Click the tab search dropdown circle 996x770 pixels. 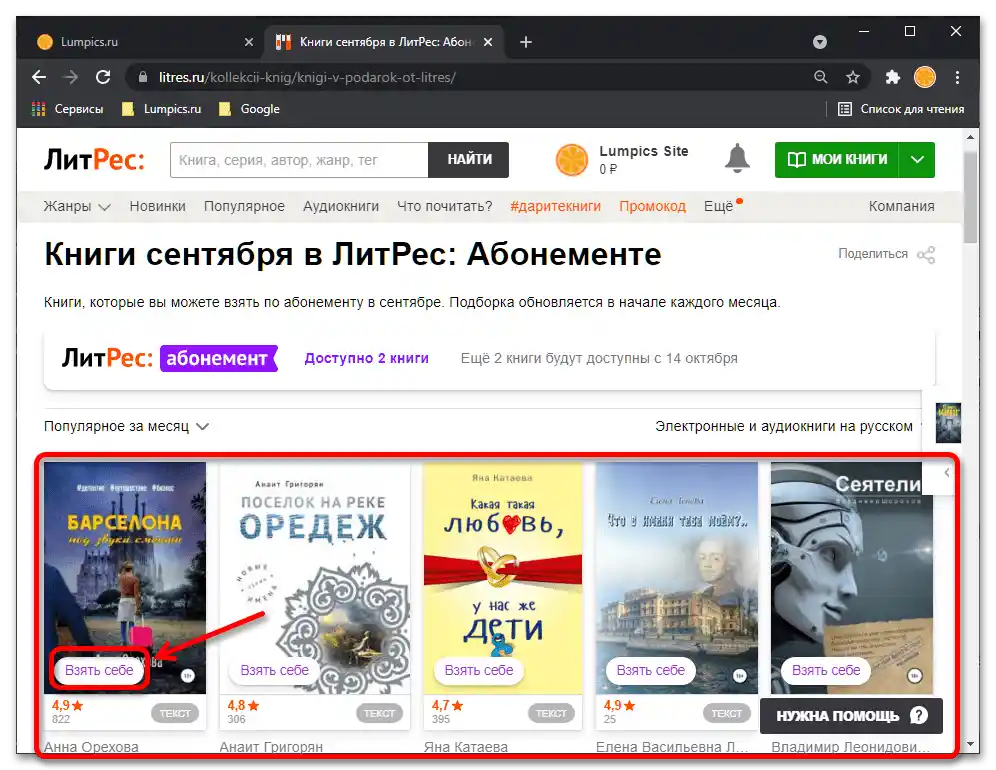(x=820, y=42)
